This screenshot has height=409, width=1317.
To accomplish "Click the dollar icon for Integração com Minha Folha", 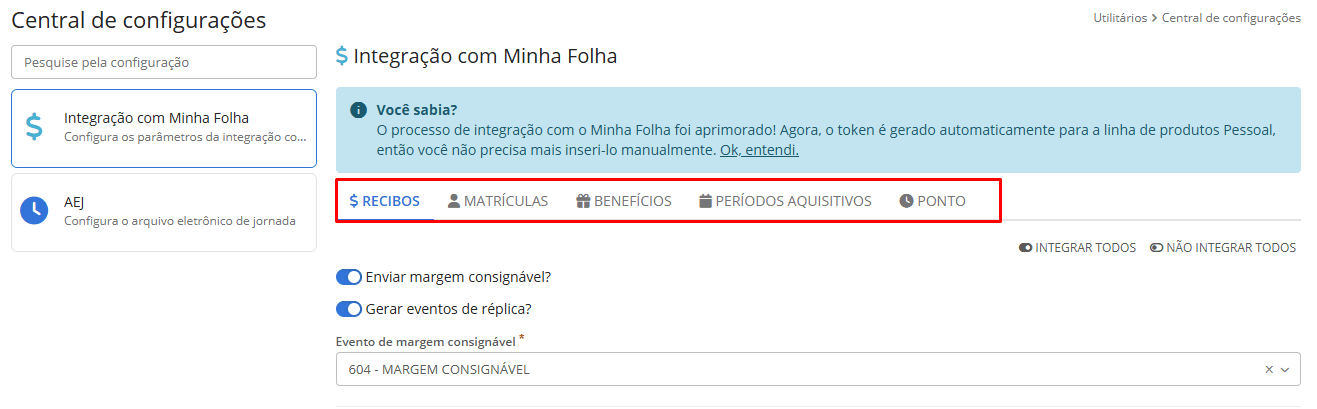I will point(34,127).
